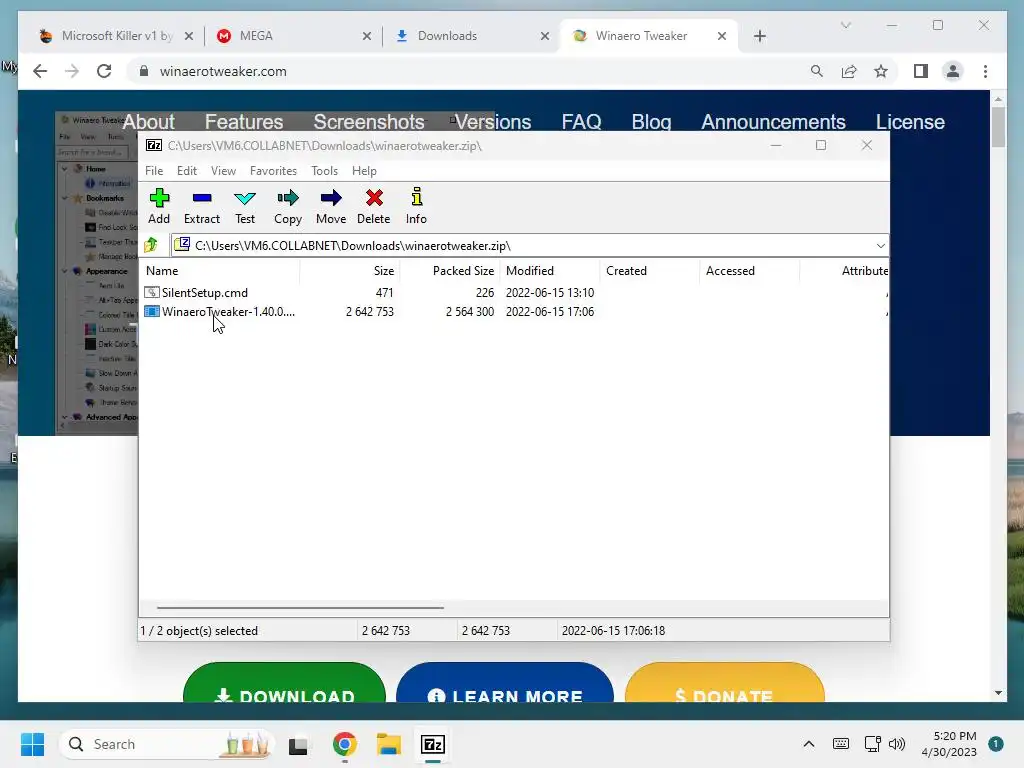Show hidden system tray icons
The image size is (1024, 768).
pyautogui.click(x=808, y=744)
